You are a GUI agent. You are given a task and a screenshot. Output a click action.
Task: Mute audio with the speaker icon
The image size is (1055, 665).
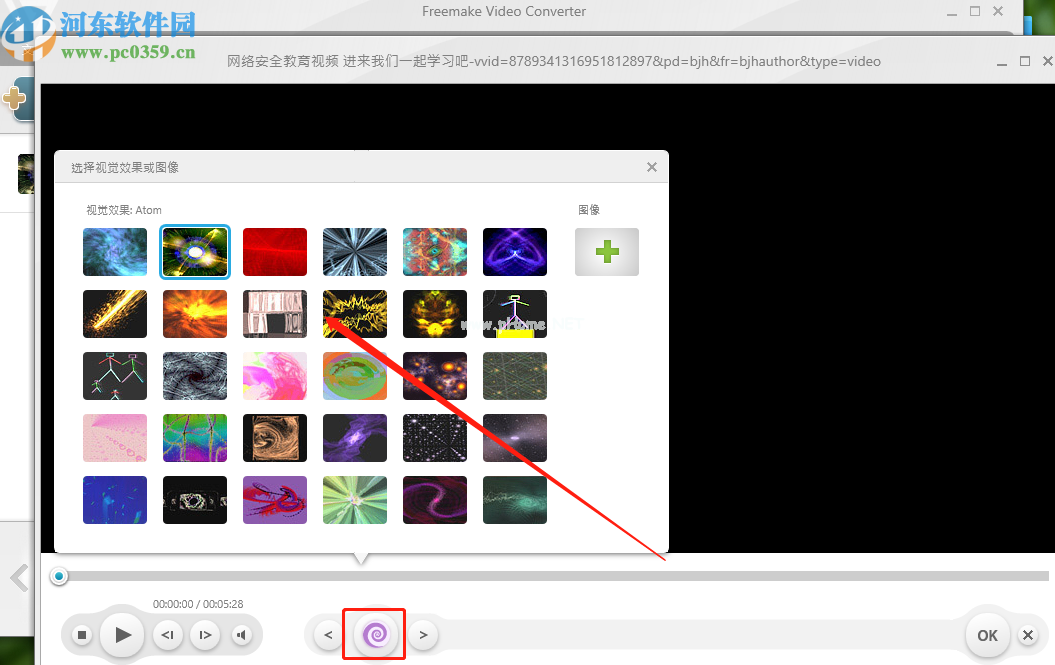click(x=241, y=634)
